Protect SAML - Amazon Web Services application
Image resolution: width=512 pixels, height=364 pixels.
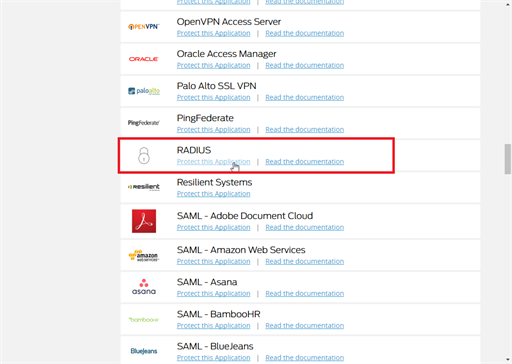pos(213,261)
